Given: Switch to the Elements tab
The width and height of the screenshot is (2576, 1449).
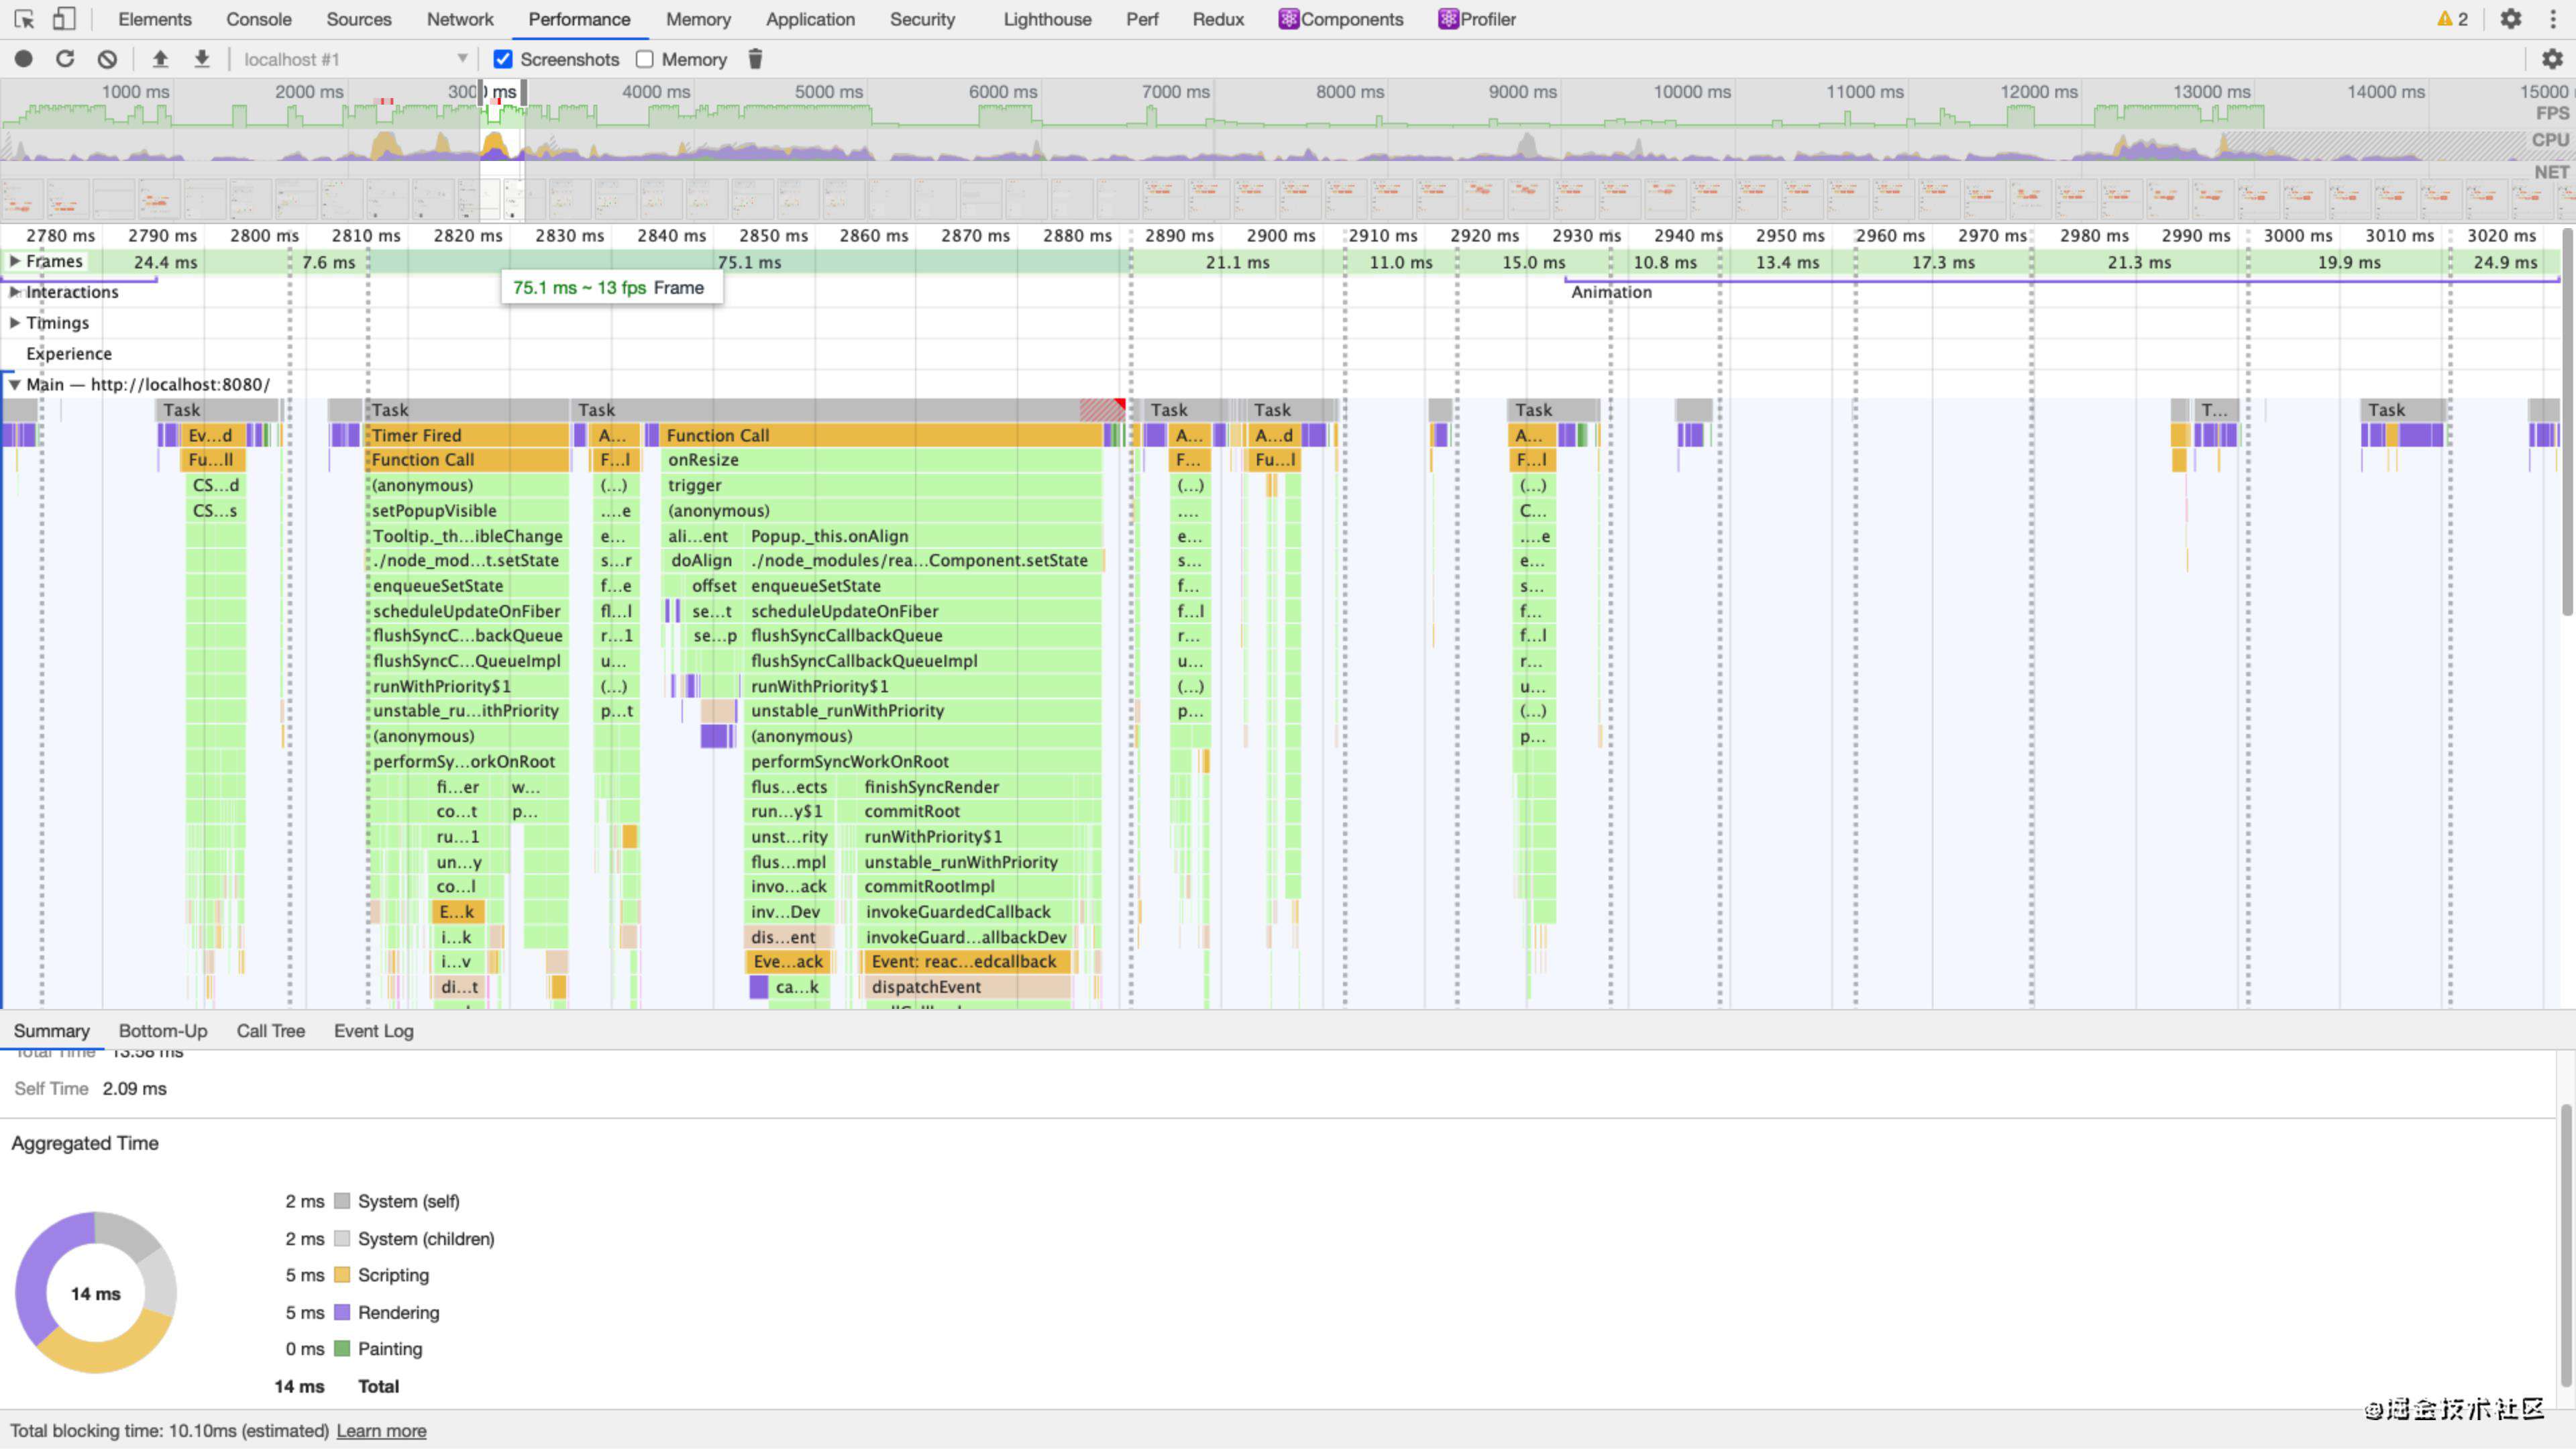Looking at the screenshot, I should (154, 19).
